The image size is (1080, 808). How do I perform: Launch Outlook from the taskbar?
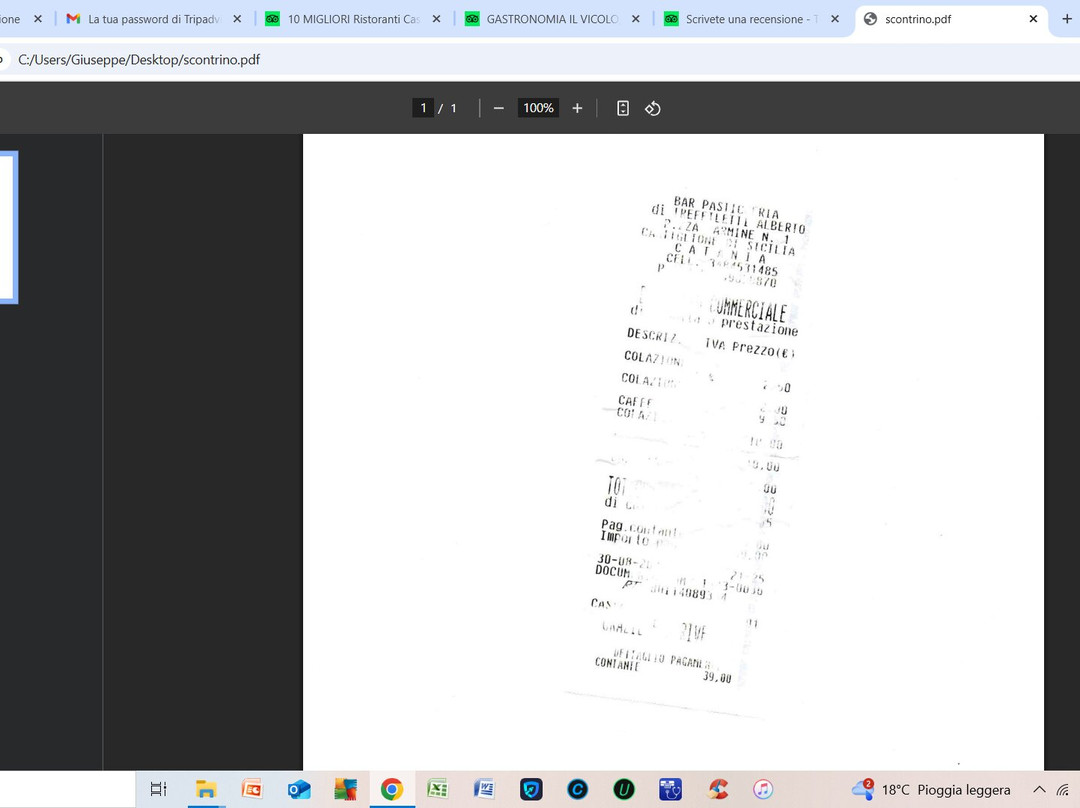298,789
